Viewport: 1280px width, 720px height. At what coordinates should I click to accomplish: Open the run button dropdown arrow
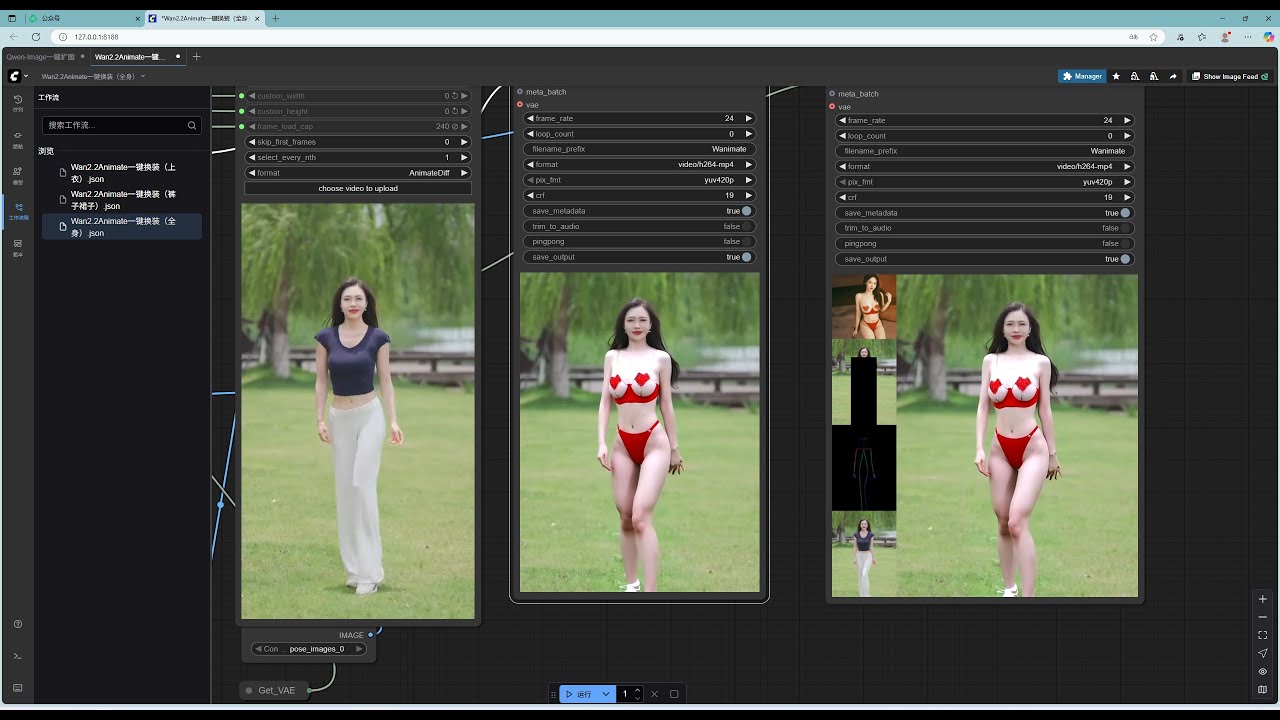(606, 694)
